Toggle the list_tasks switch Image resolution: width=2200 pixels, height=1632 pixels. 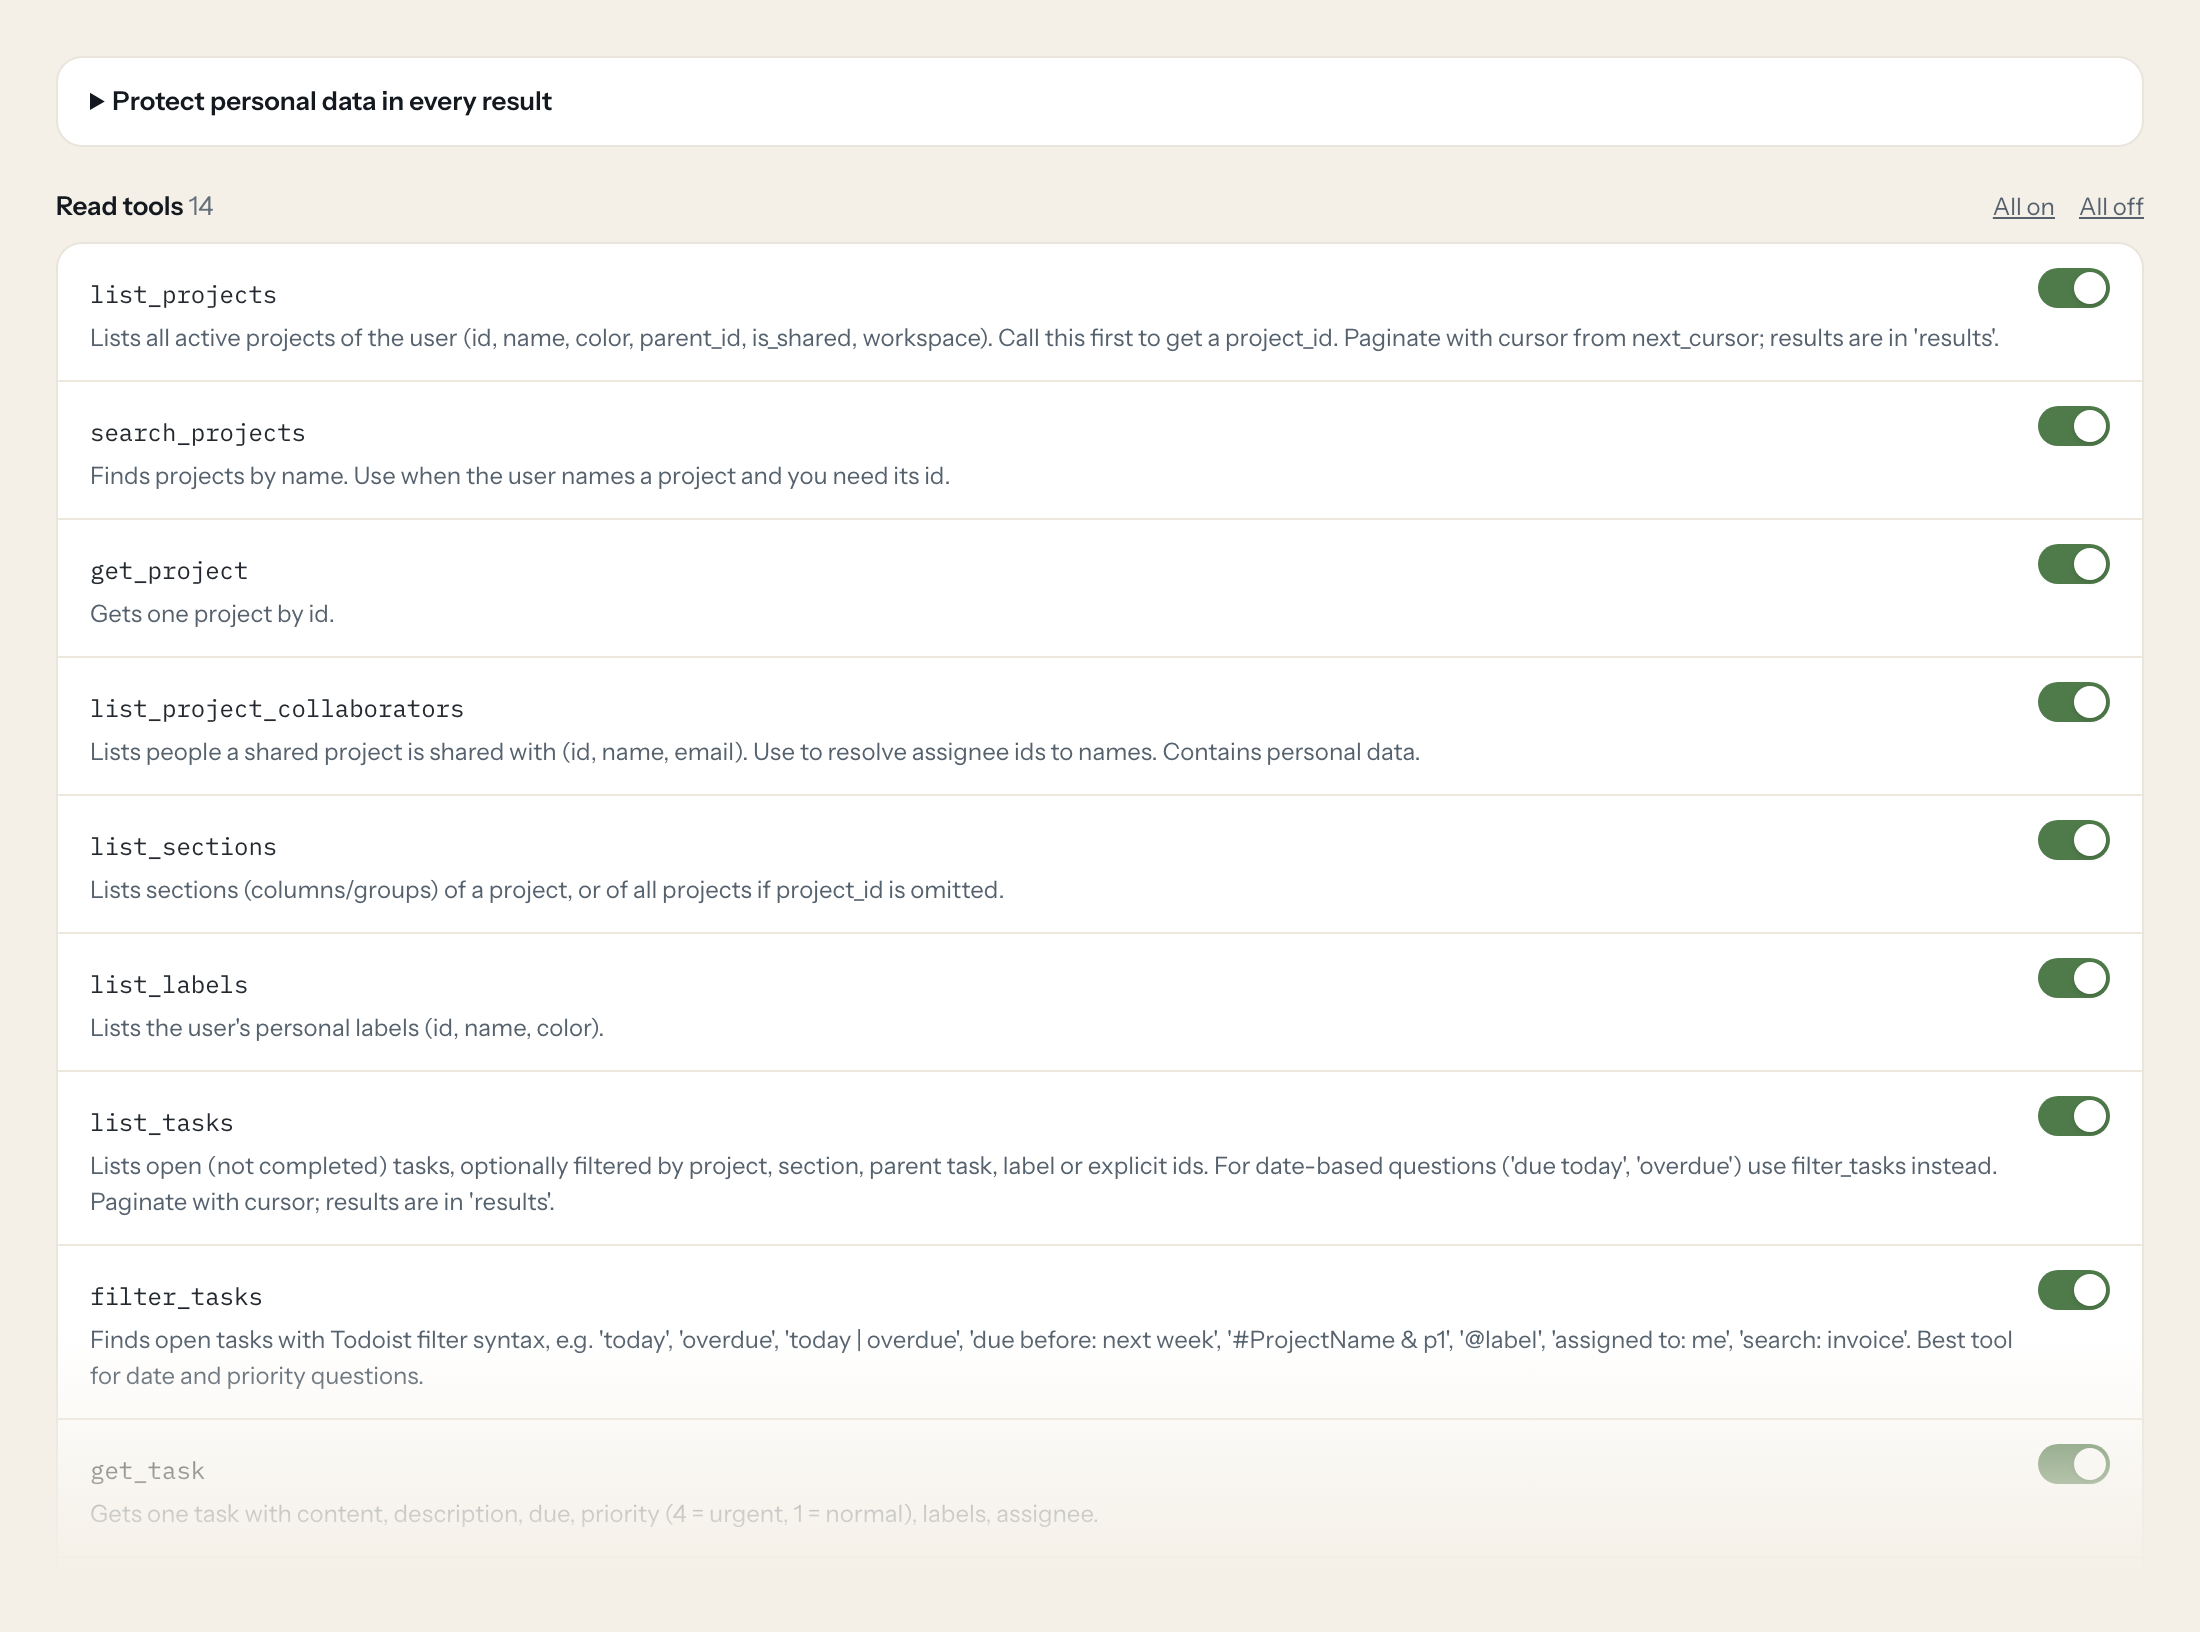click(x=2074, y=1116)
